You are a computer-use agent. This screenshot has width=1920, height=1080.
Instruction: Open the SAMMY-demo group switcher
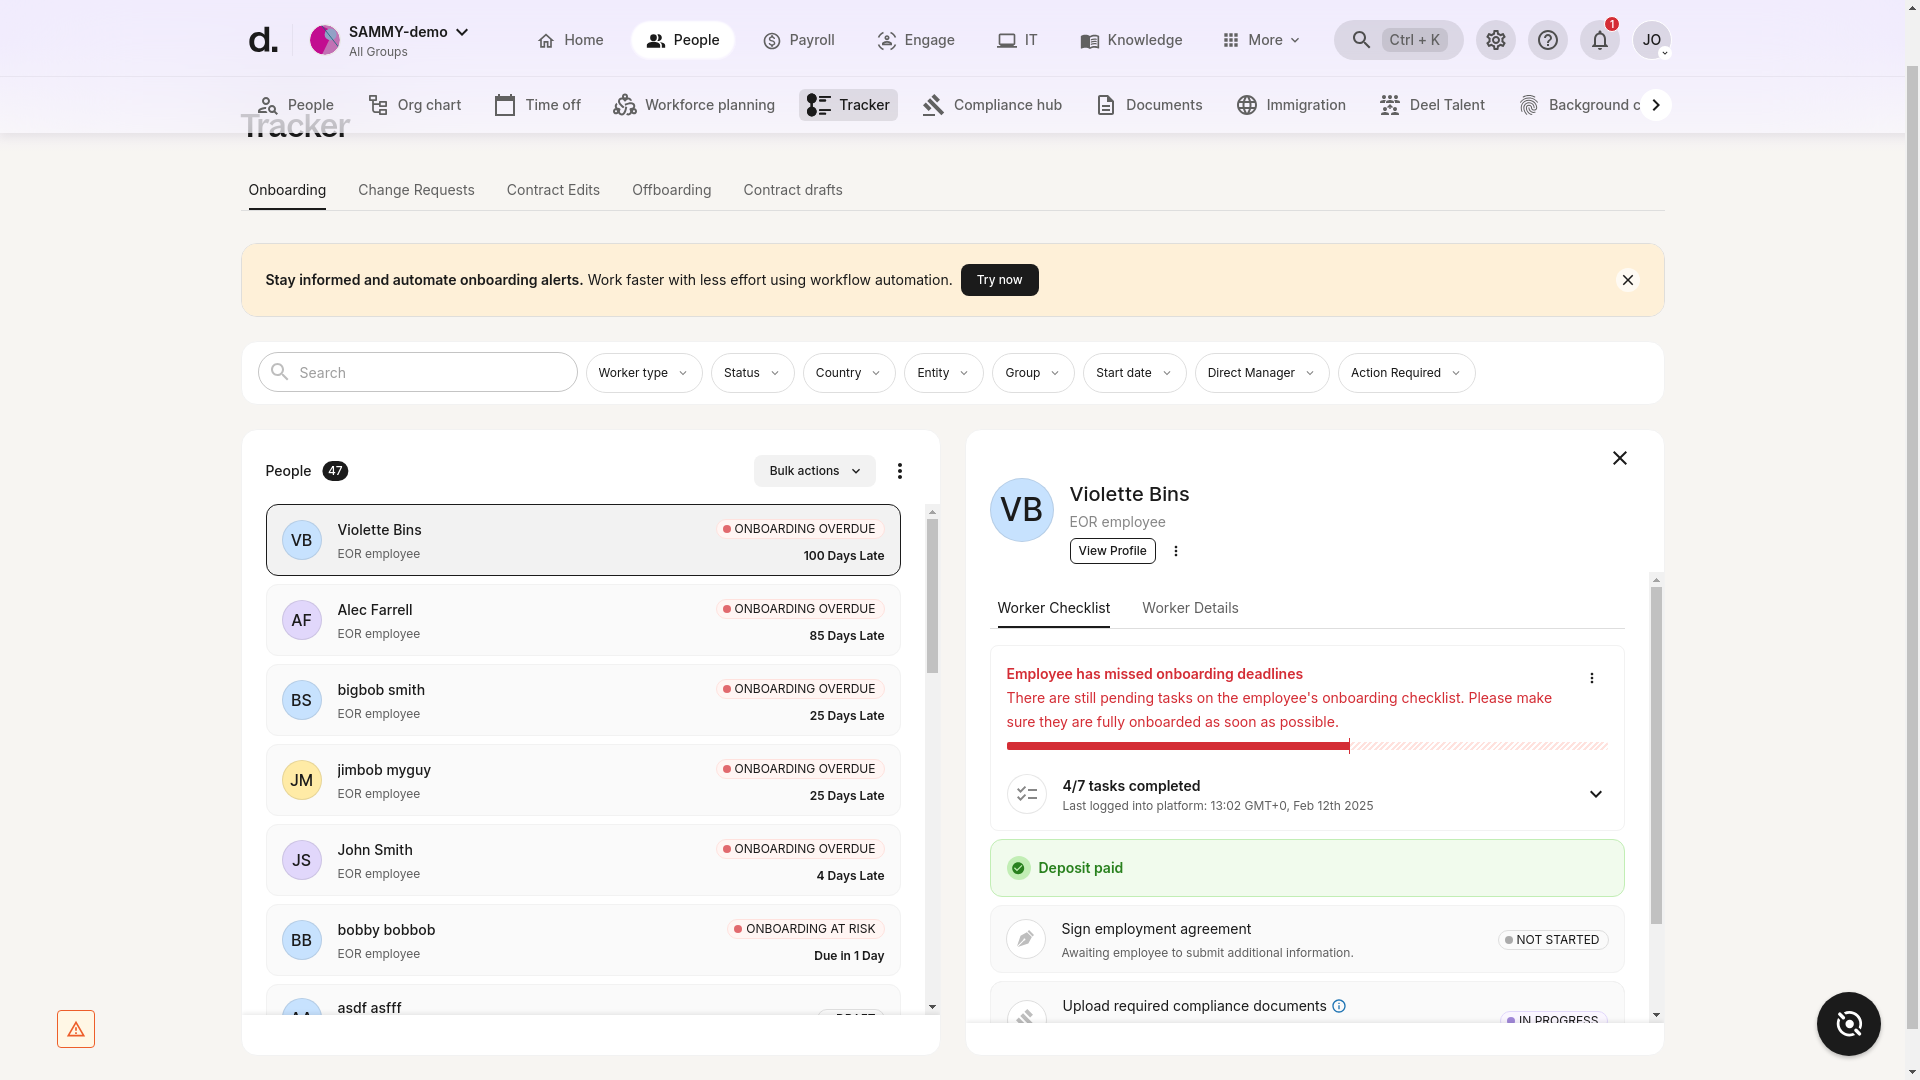[x=398, y=31]
